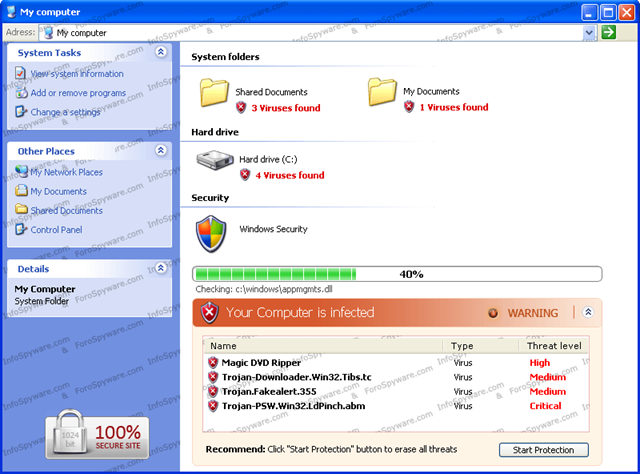Open the address bar dropdown arrow
Image resolution: width=640 pixels, height=474 pixels.
point(589,33)
